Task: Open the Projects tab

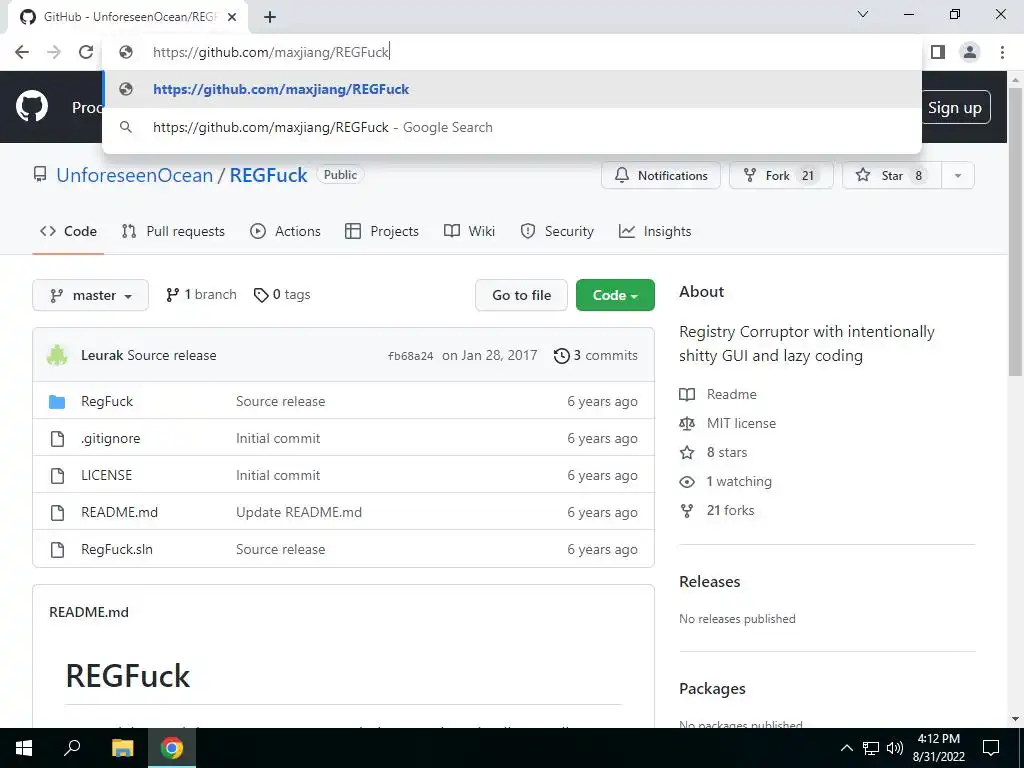Action: click(x=382, y=231)
